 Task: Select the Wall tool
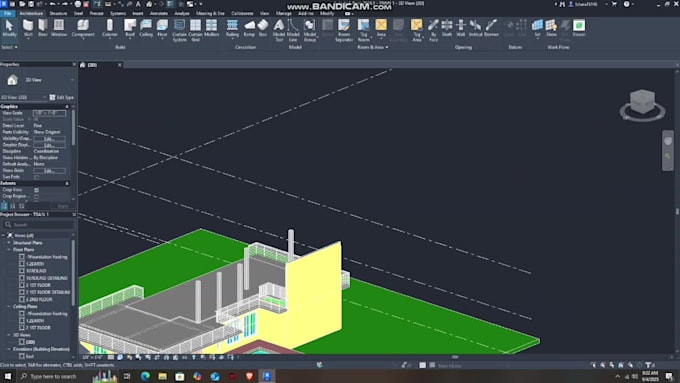pos(28,28)
